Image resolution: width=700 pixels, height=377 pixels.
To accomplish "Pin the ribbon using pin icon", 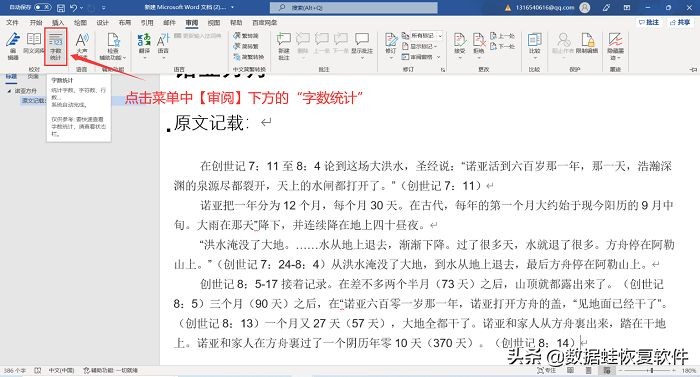I will click(x=693, y=70).
